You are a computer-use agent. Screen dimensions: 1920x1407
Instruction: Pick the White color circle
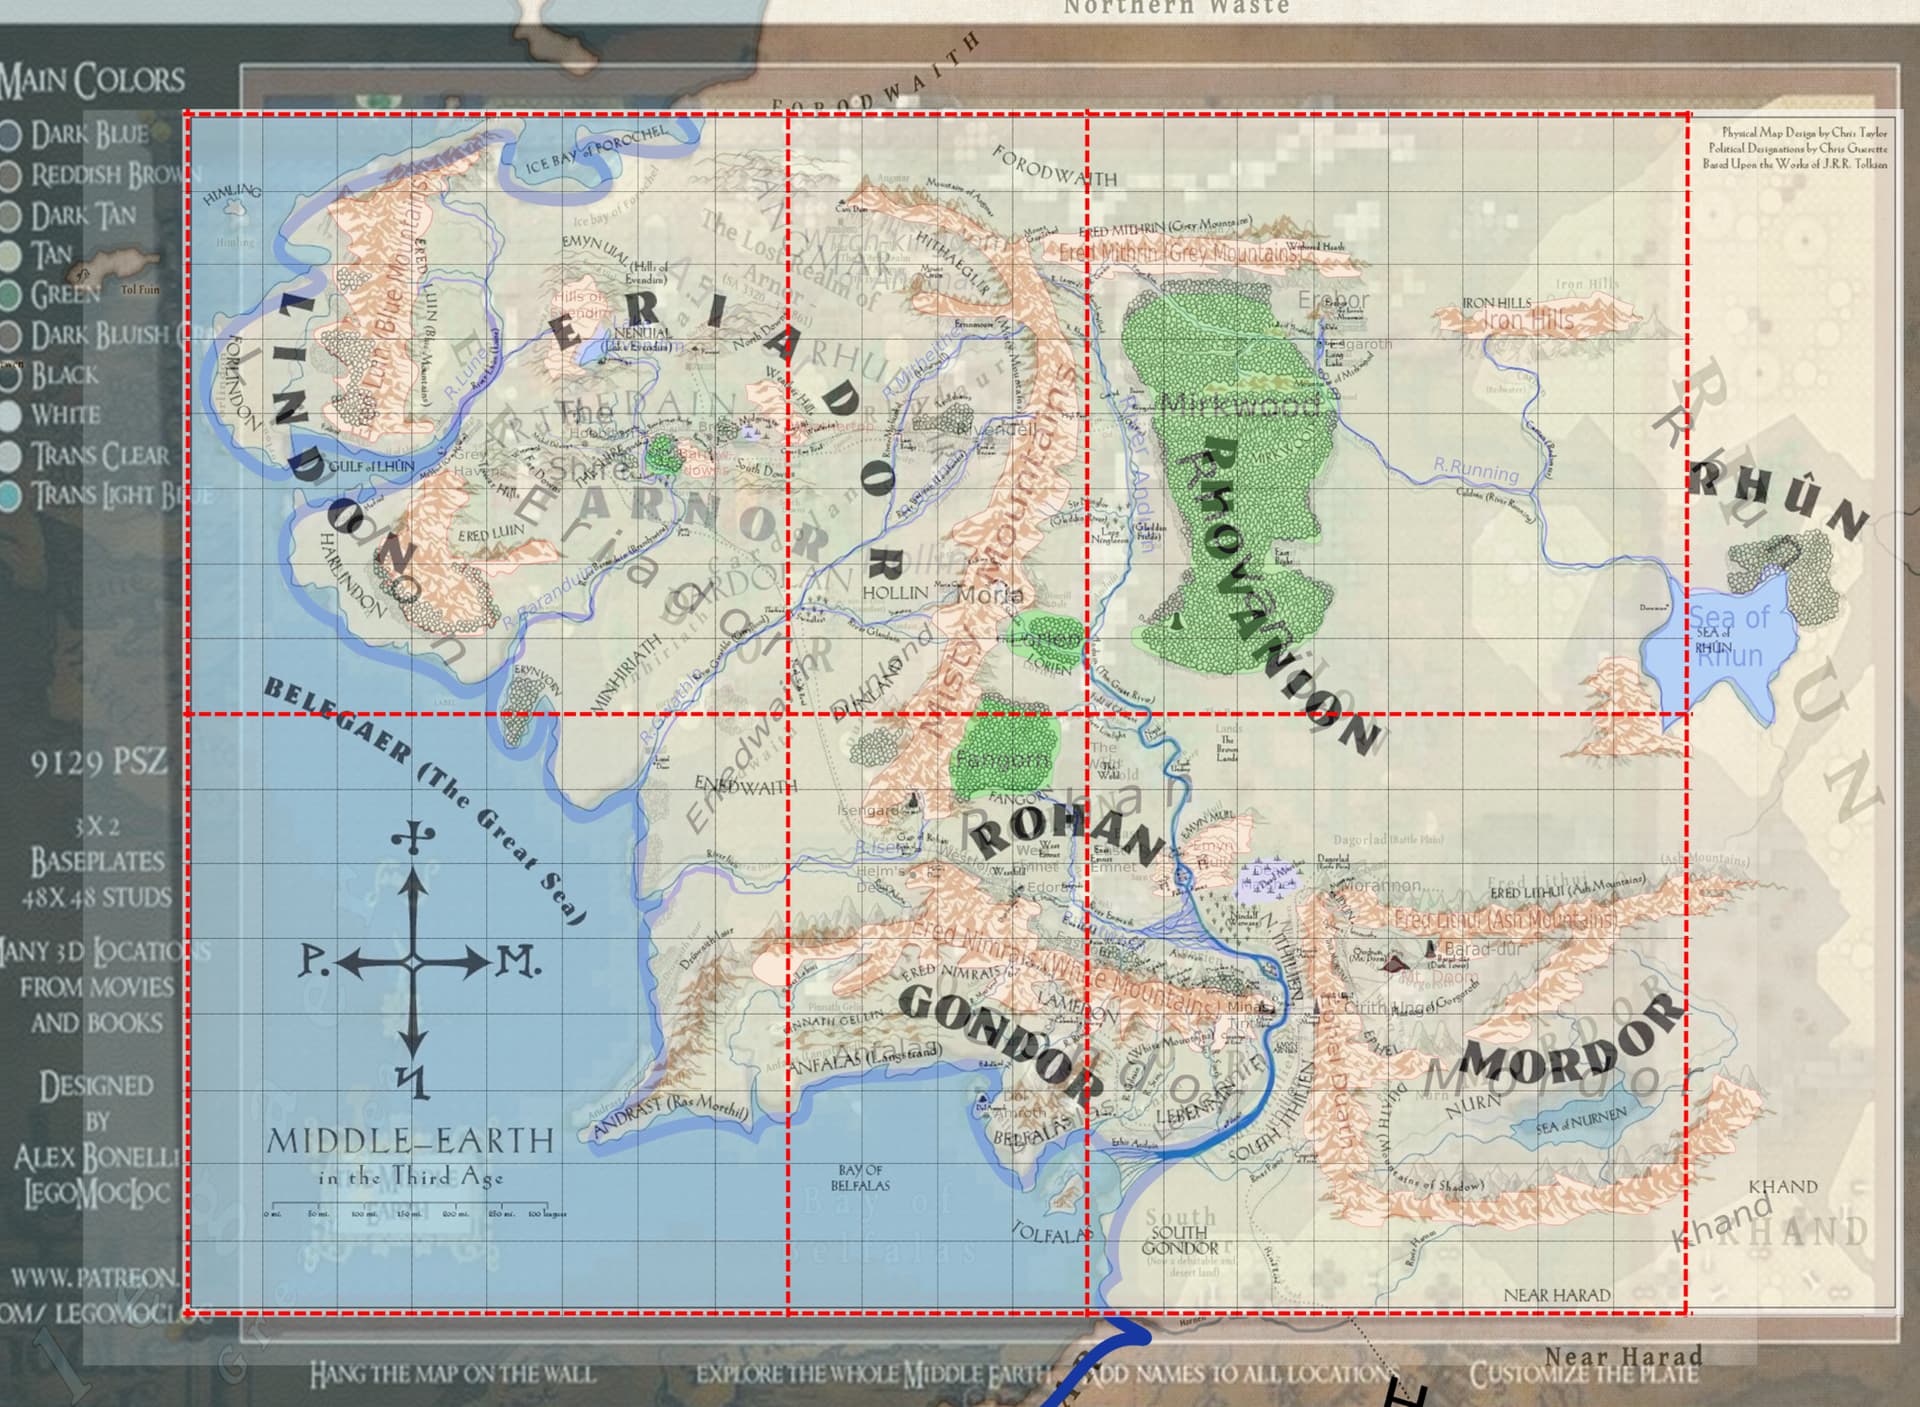(x=10, y=415)
